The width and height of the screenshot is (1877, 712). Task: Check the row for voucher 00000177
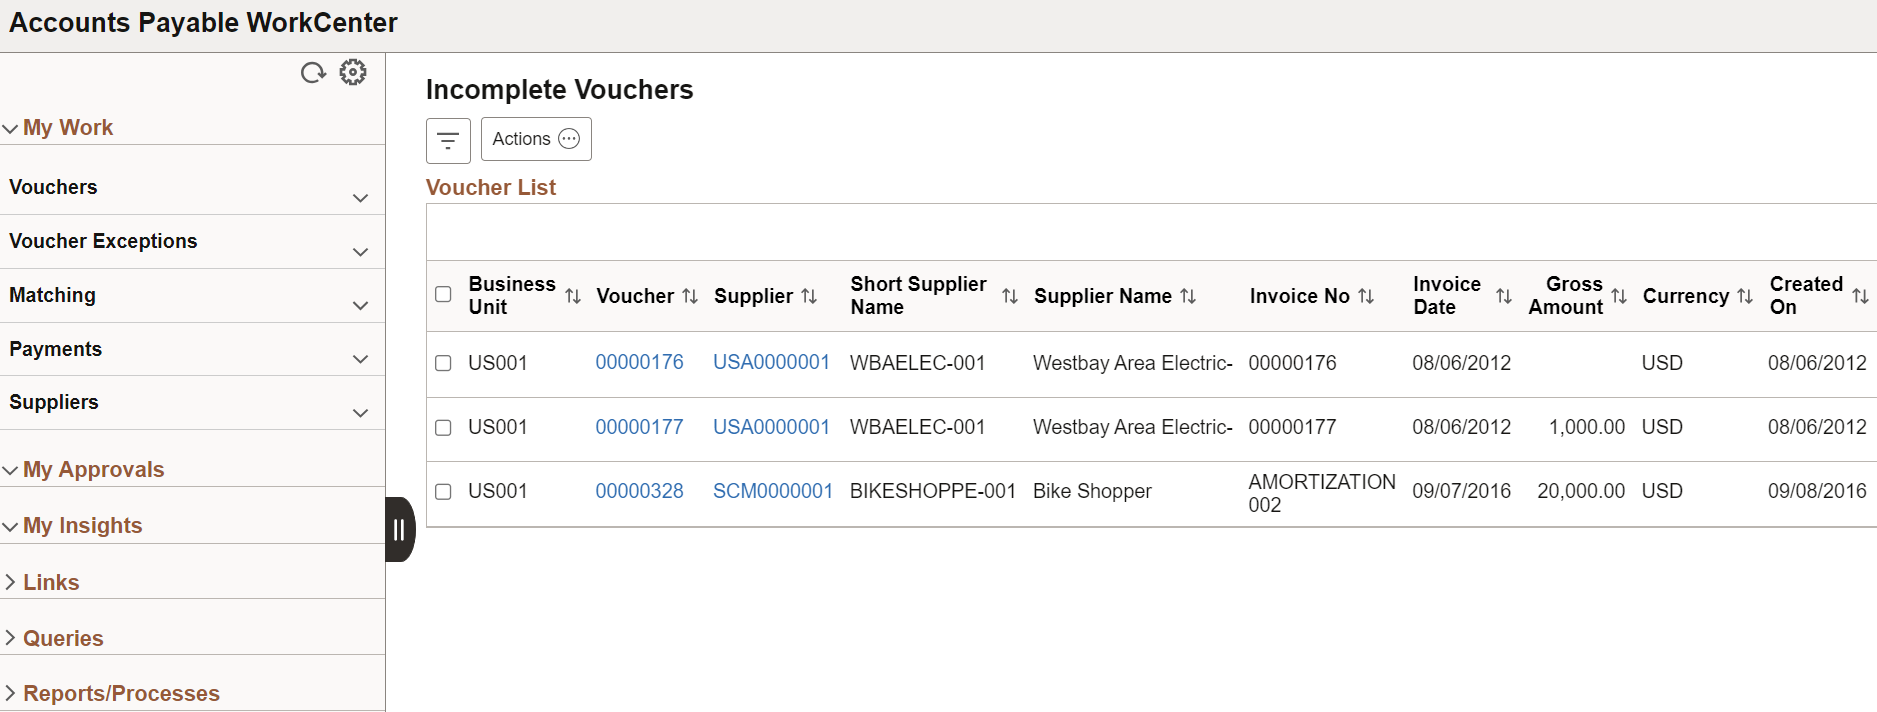click(x=443, y=427)
